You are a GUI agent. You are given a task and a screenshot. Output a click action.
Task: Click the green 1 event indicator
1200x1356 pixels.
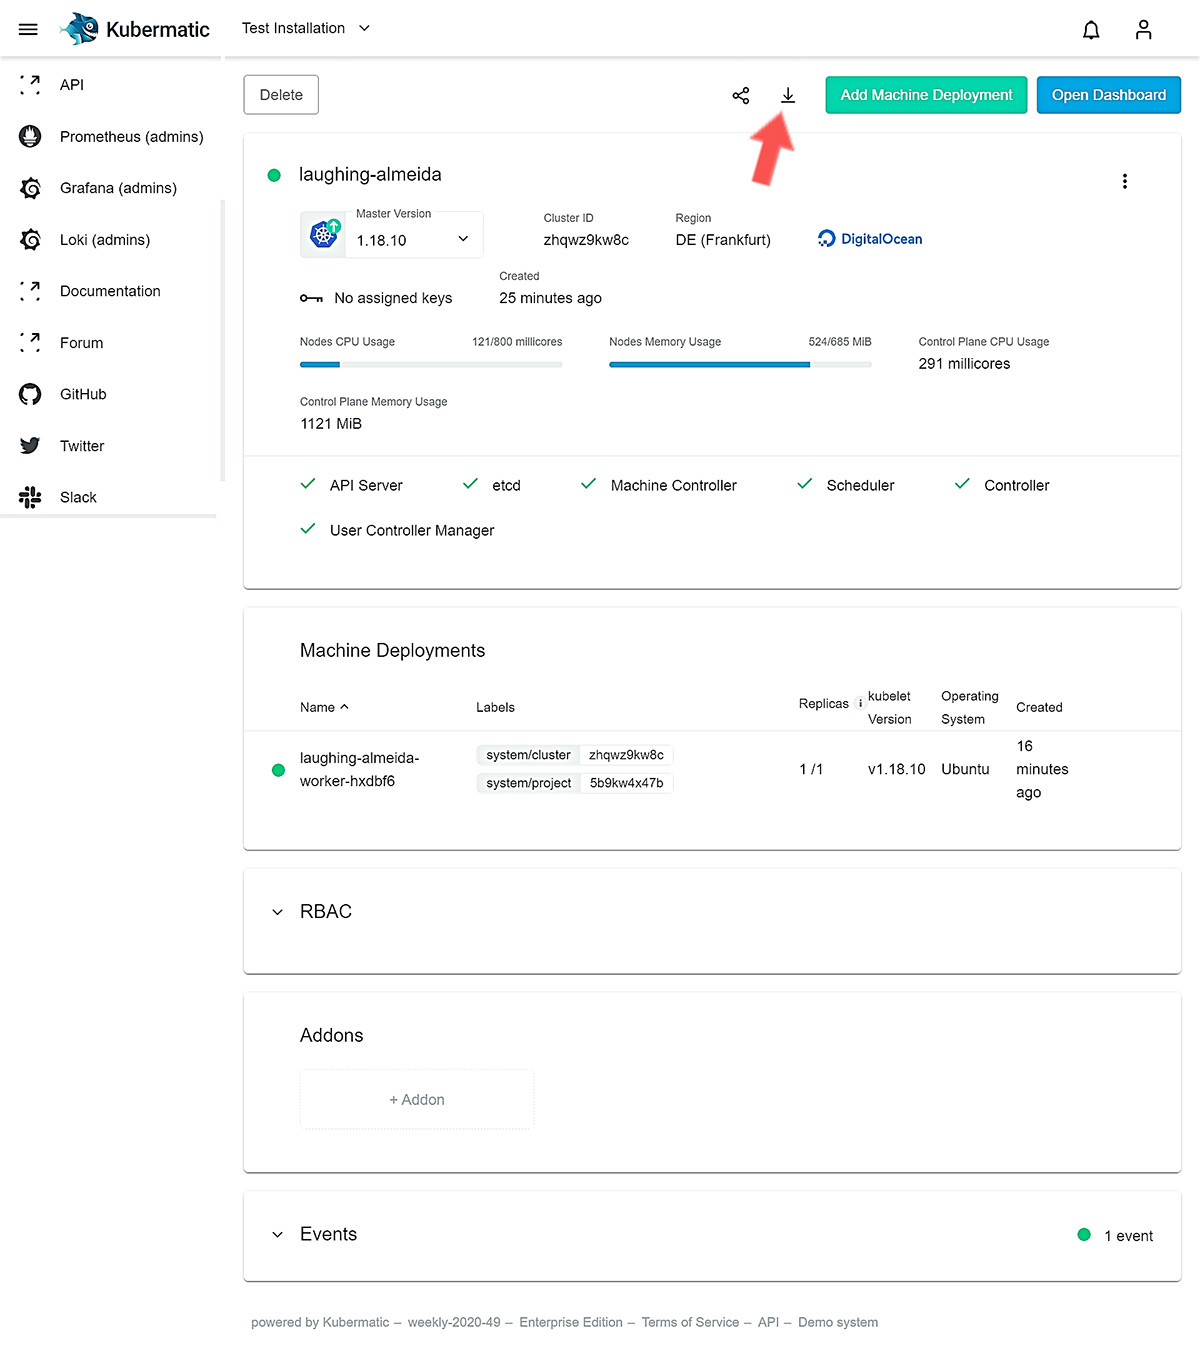coord(1084,1235)
